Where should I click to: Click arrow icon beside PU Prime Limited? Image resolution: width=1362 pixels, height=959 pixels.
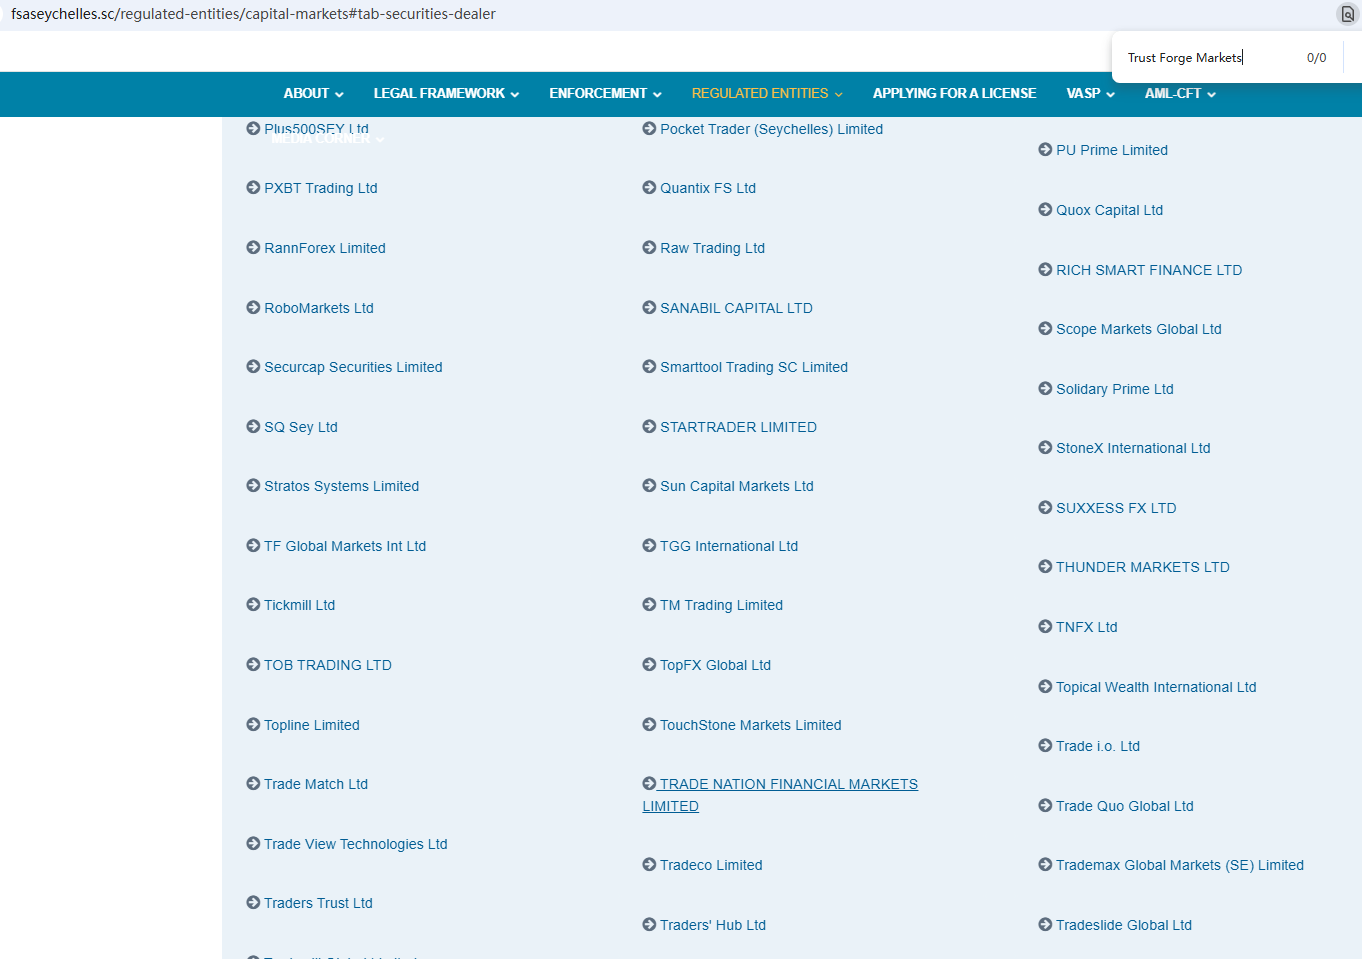pyautogui.click(x=1045, y=149)
